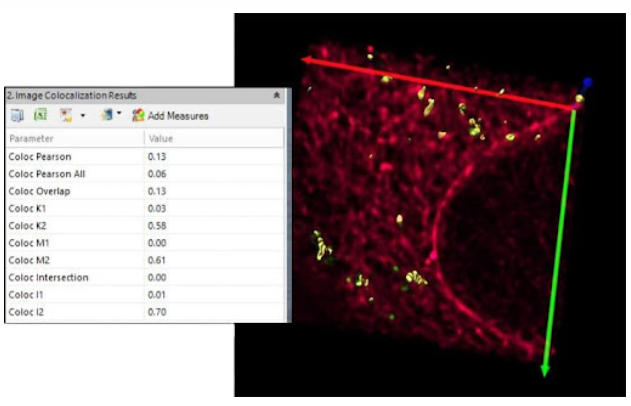Click the blue Z-axis handle in 3D view
631x406 pixels.
tap(587, 83)
